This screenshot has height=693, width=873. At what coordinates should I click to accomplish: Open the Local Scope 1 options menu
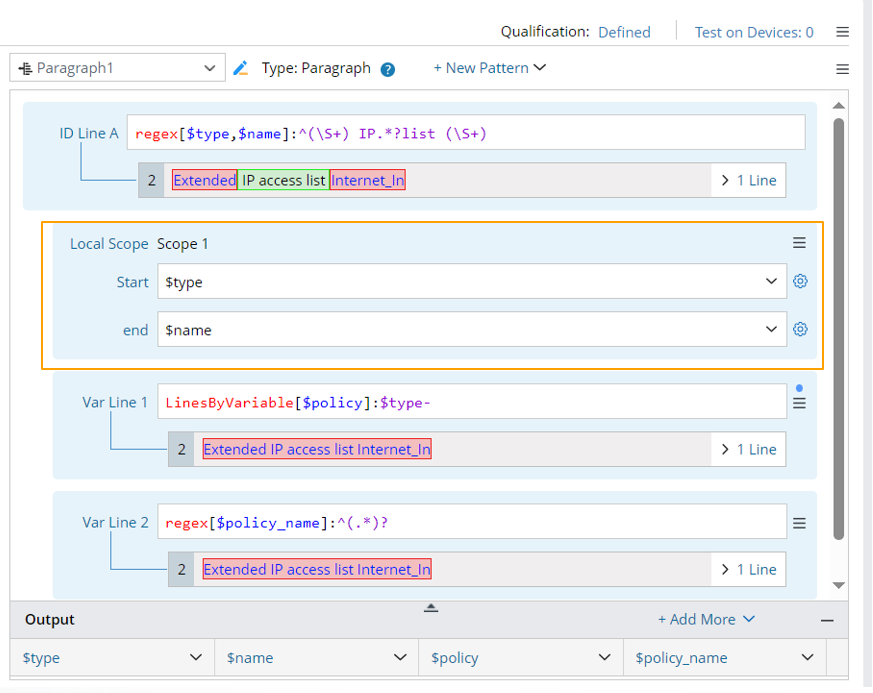(x=799, y=243)
